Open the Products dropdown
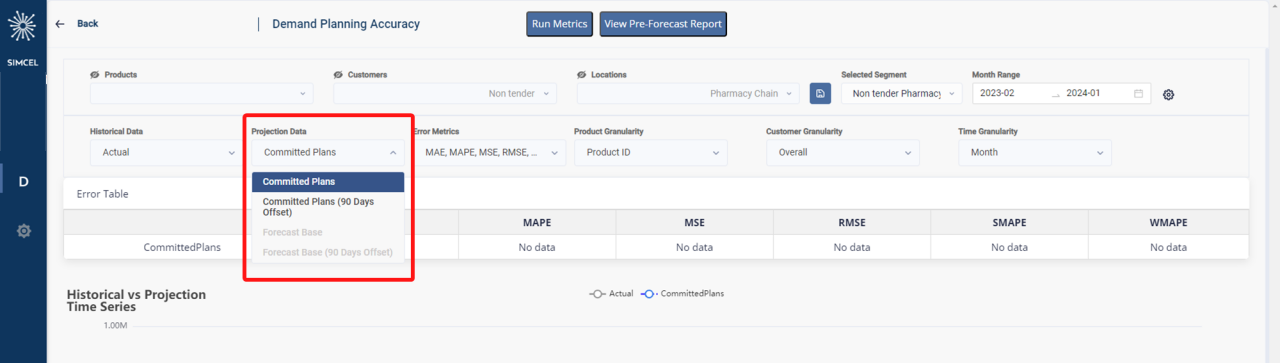Image resolution: width=1280 pixels, height=363 pixels. click(x=201, y=93)
